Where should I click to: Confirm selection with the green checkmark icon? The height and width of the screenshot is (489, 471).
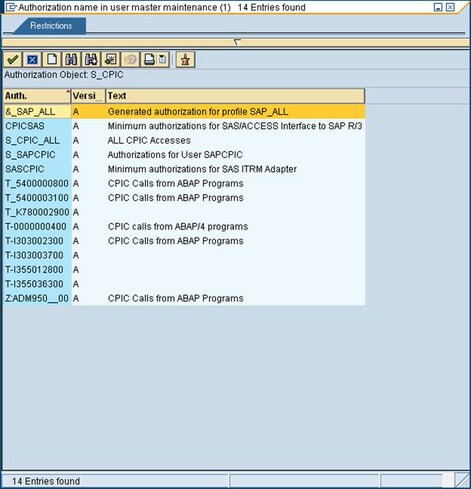pyautogui.click(x=13, y=60)
